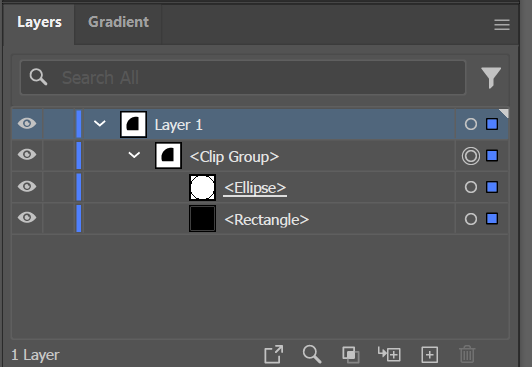Click the Delete Selection trash icon
Image resolution: width=532 pixels, height=367 pixels.
click(x=467, y=354)
